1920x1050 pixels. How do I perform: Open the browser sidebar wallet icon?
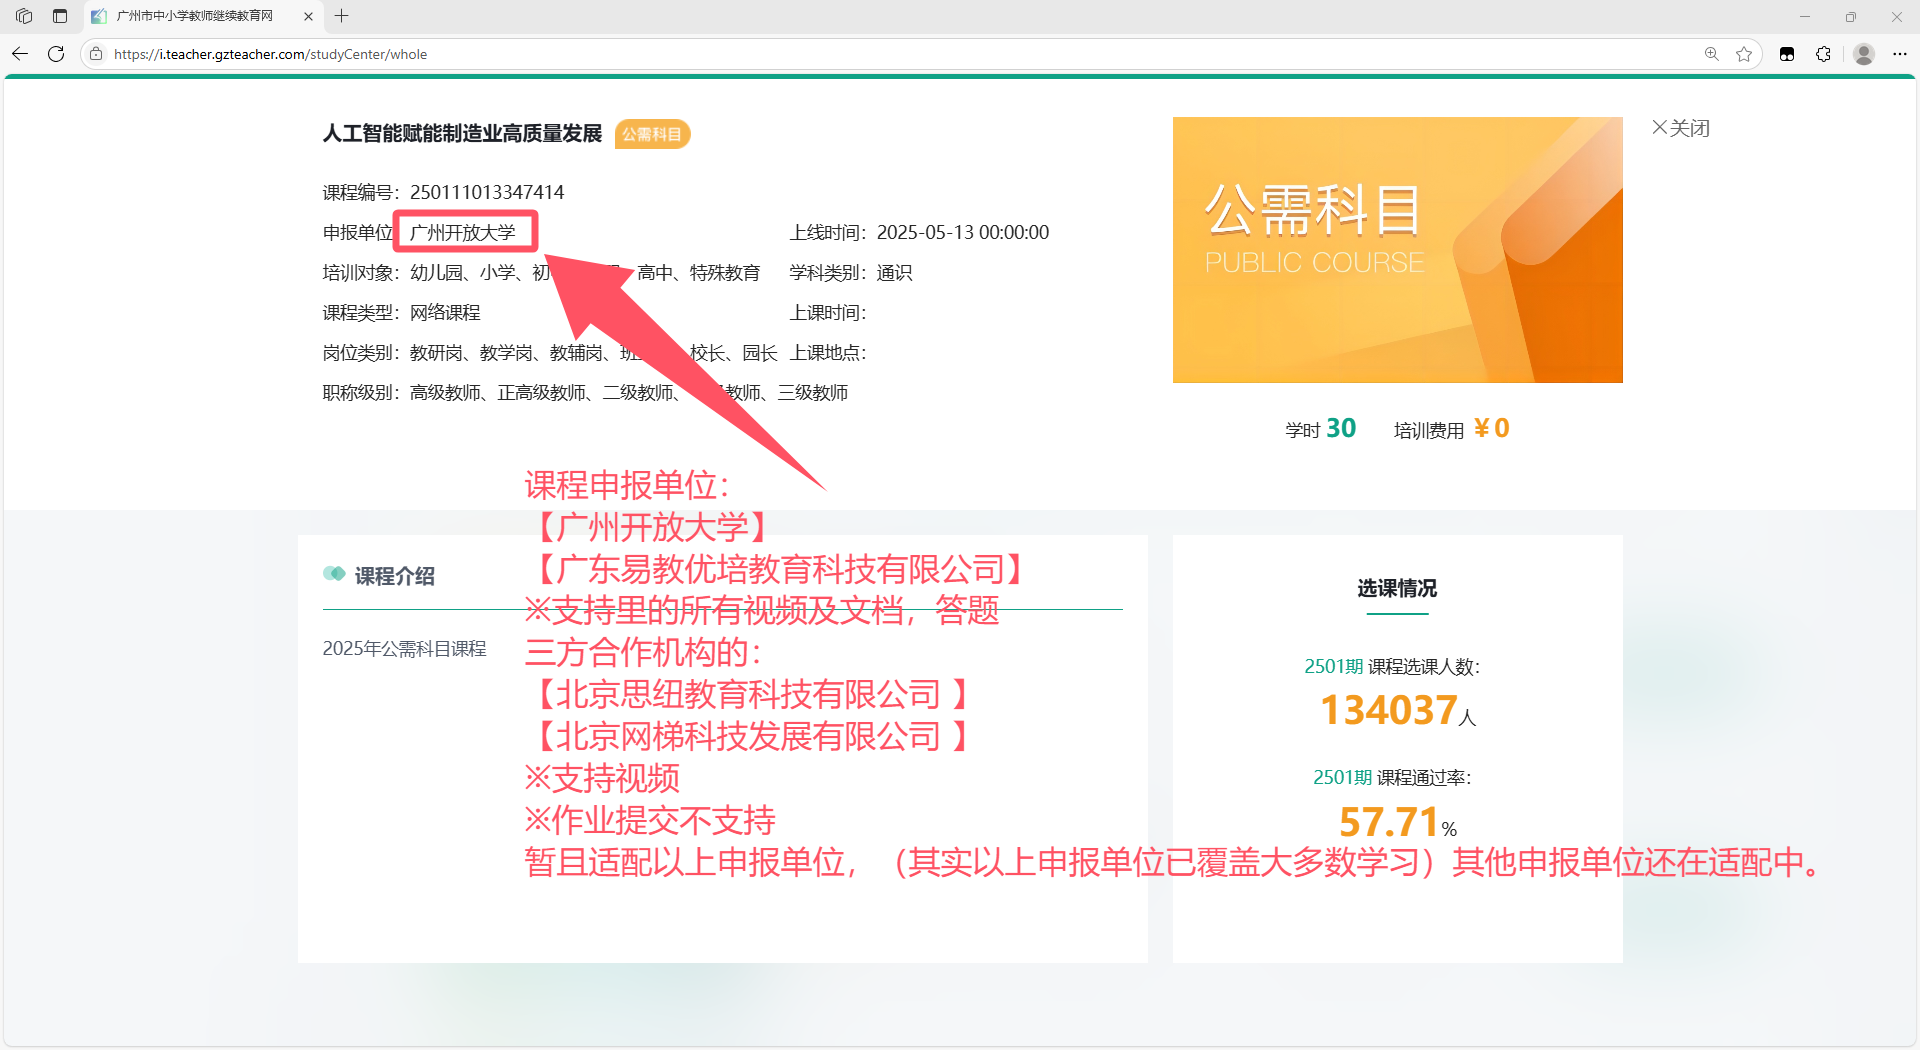1787,54
